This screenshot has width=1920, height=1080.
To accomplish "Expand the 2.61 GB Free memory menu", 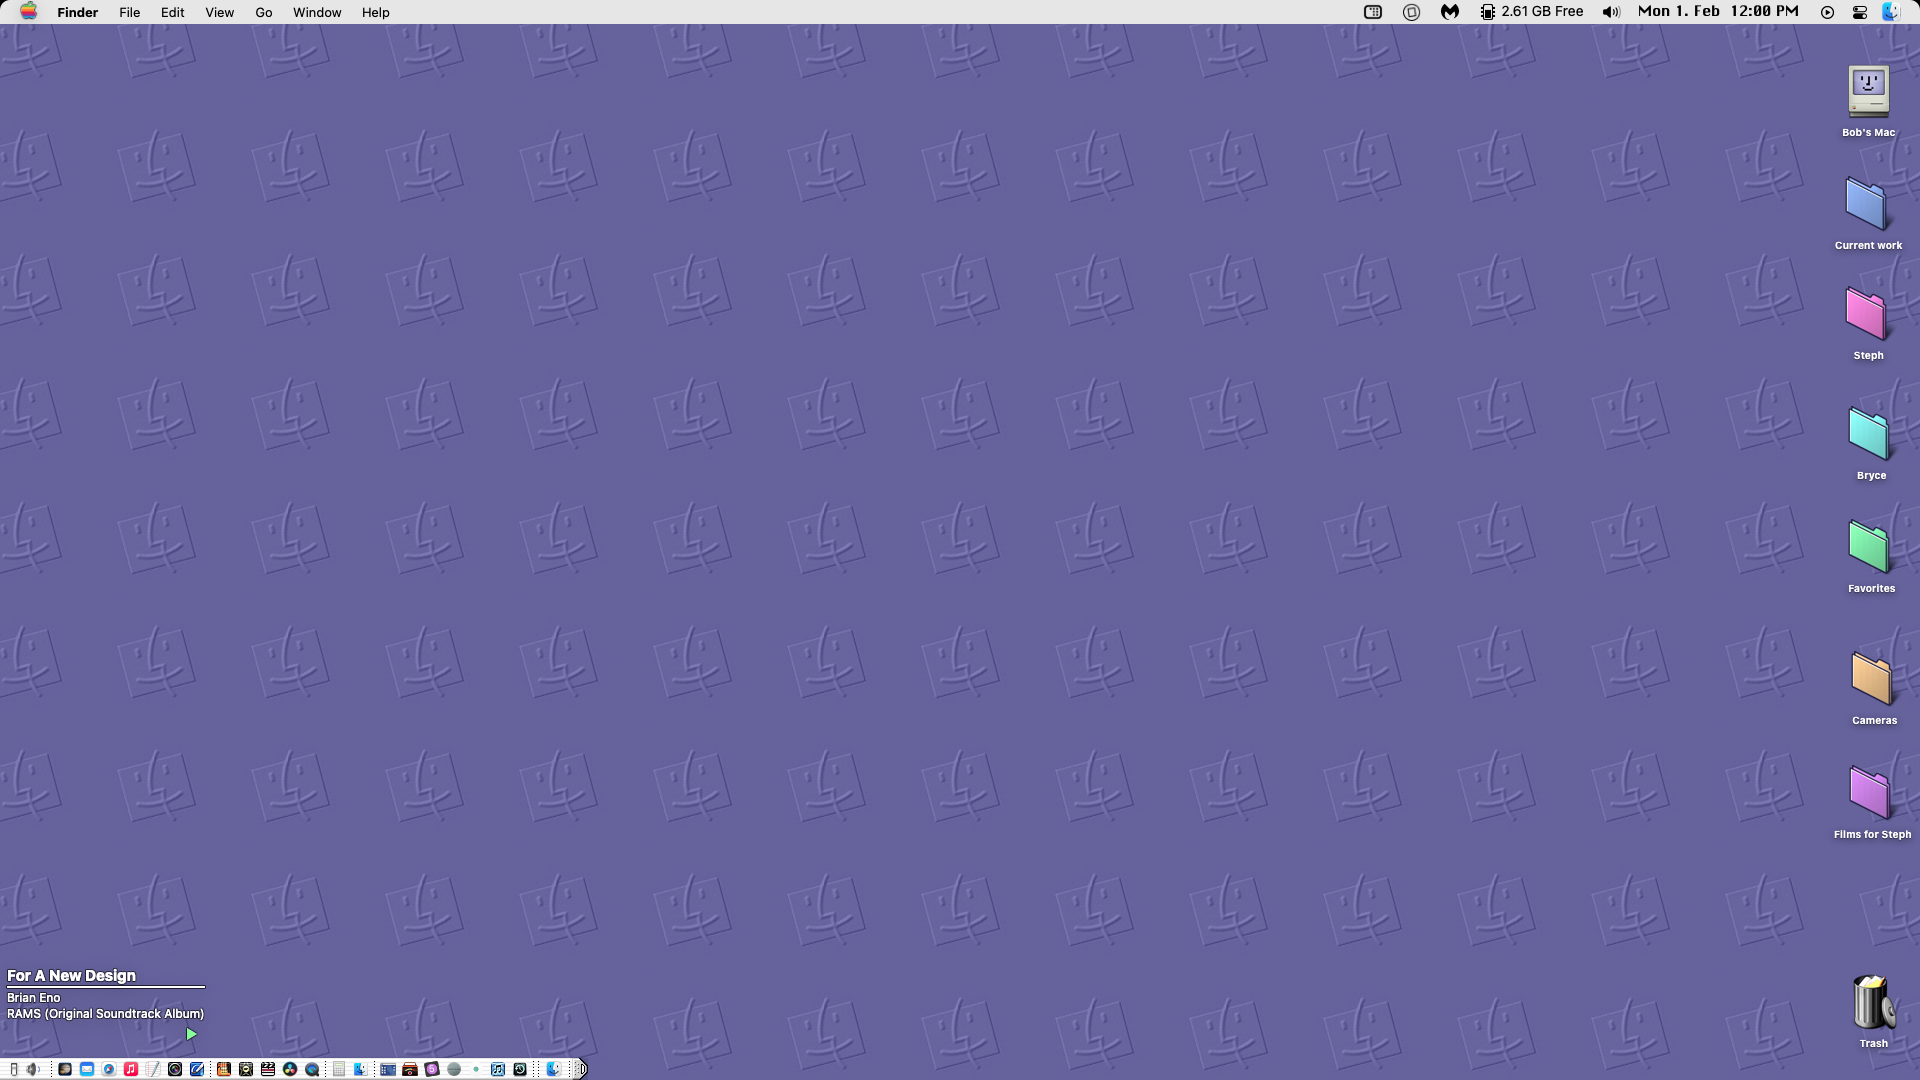I will pos(1531,12).
